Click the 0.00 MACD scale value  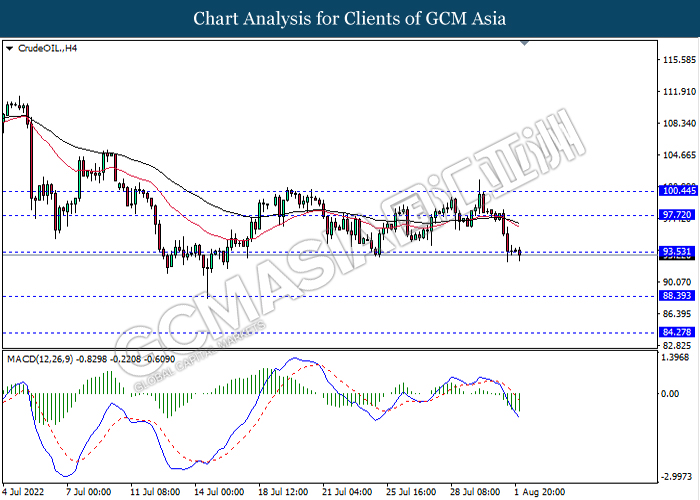click(671, 394)
